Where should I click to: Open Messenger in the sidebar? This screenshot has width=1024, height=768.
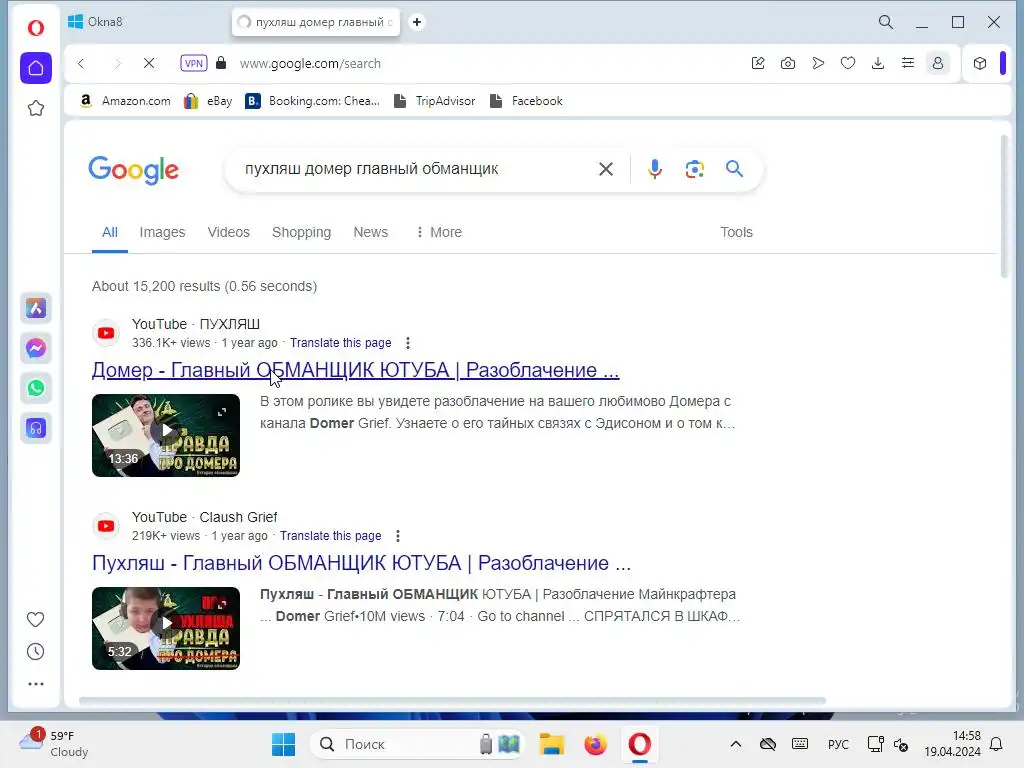(36, 348)
